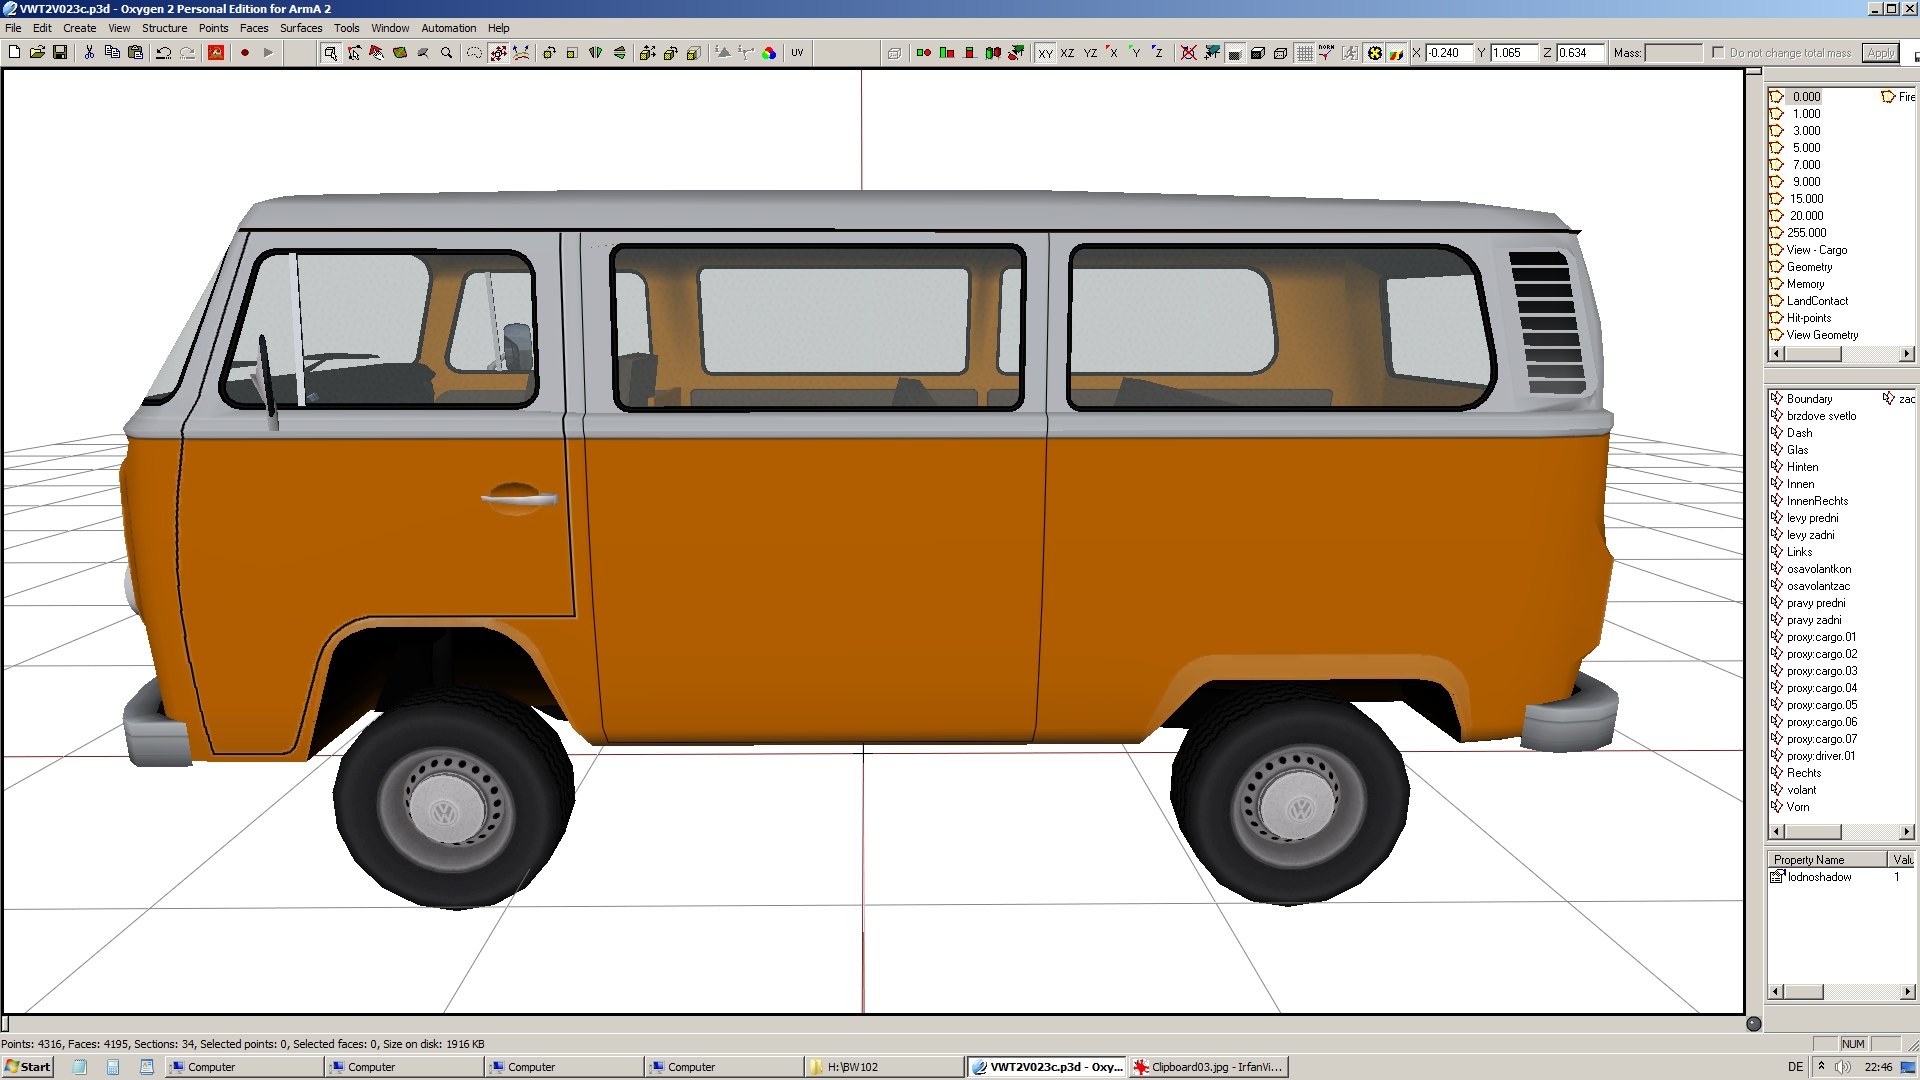Toggle the Y axis constraint

click(1135, 53)
